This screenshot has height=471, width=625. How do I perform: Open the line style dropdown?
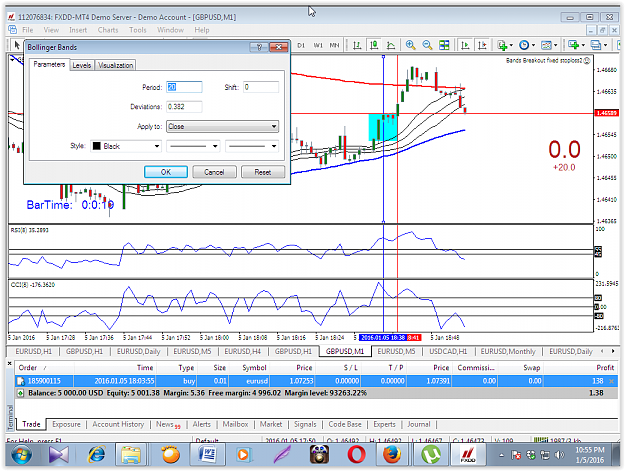coord(193,146)
